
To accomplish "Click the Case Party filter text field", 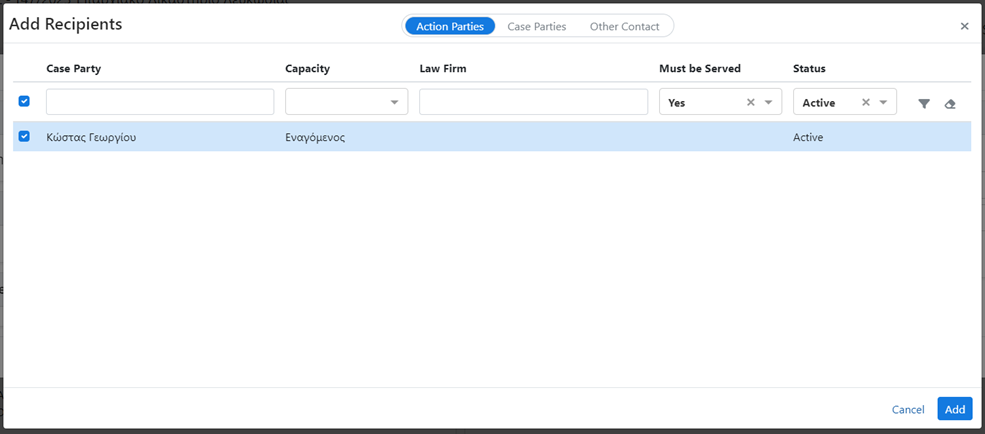I will tap(160, 102).
